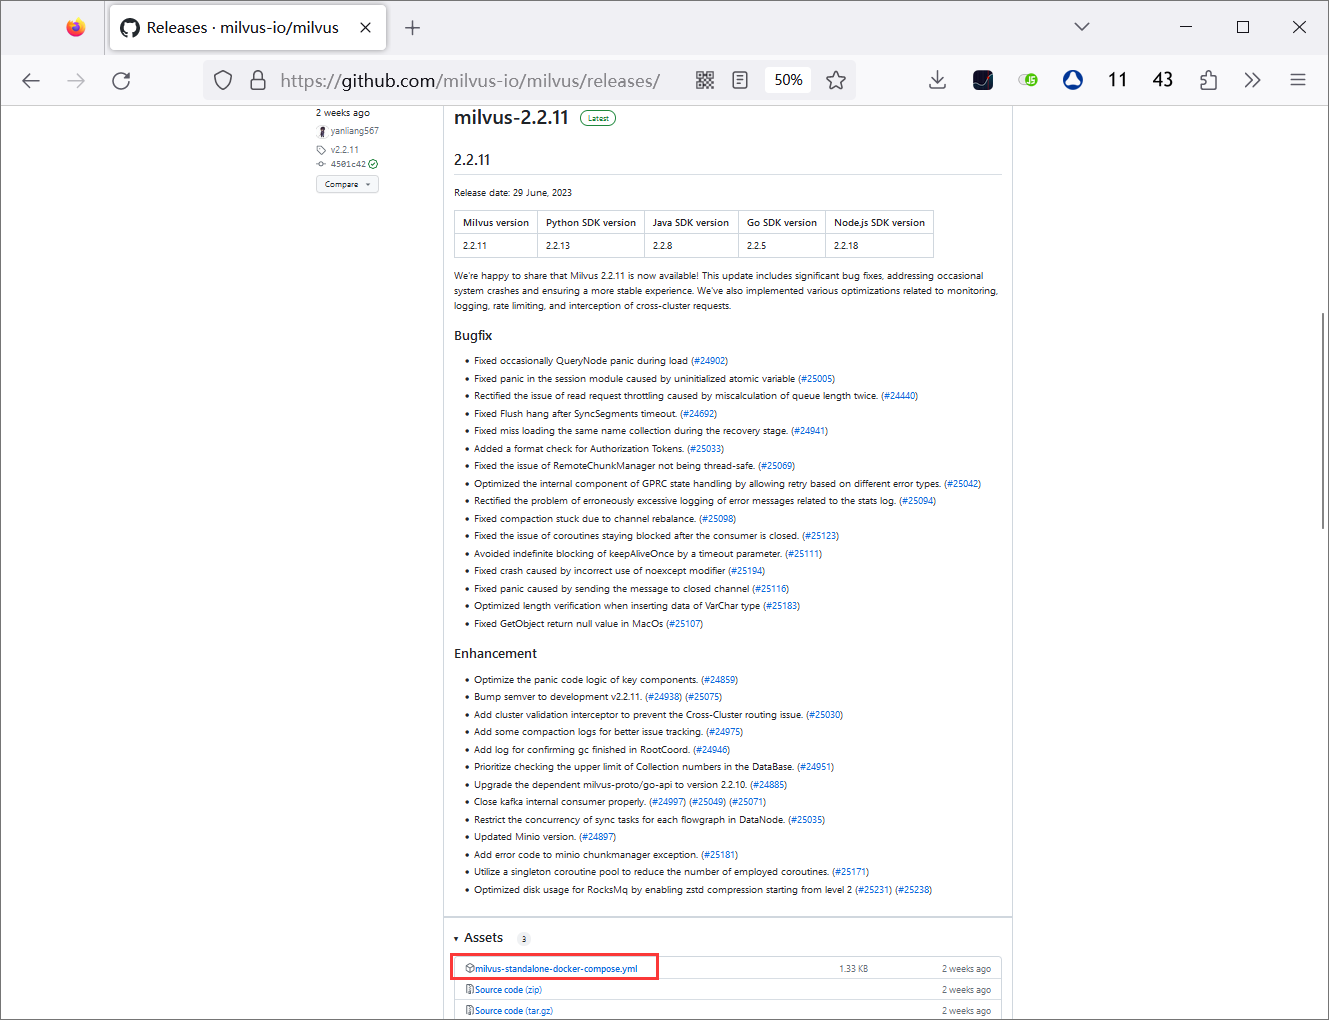This screenshot has height=1020, width=1329.
Task: Open a new browser tab
Action: 412,28
